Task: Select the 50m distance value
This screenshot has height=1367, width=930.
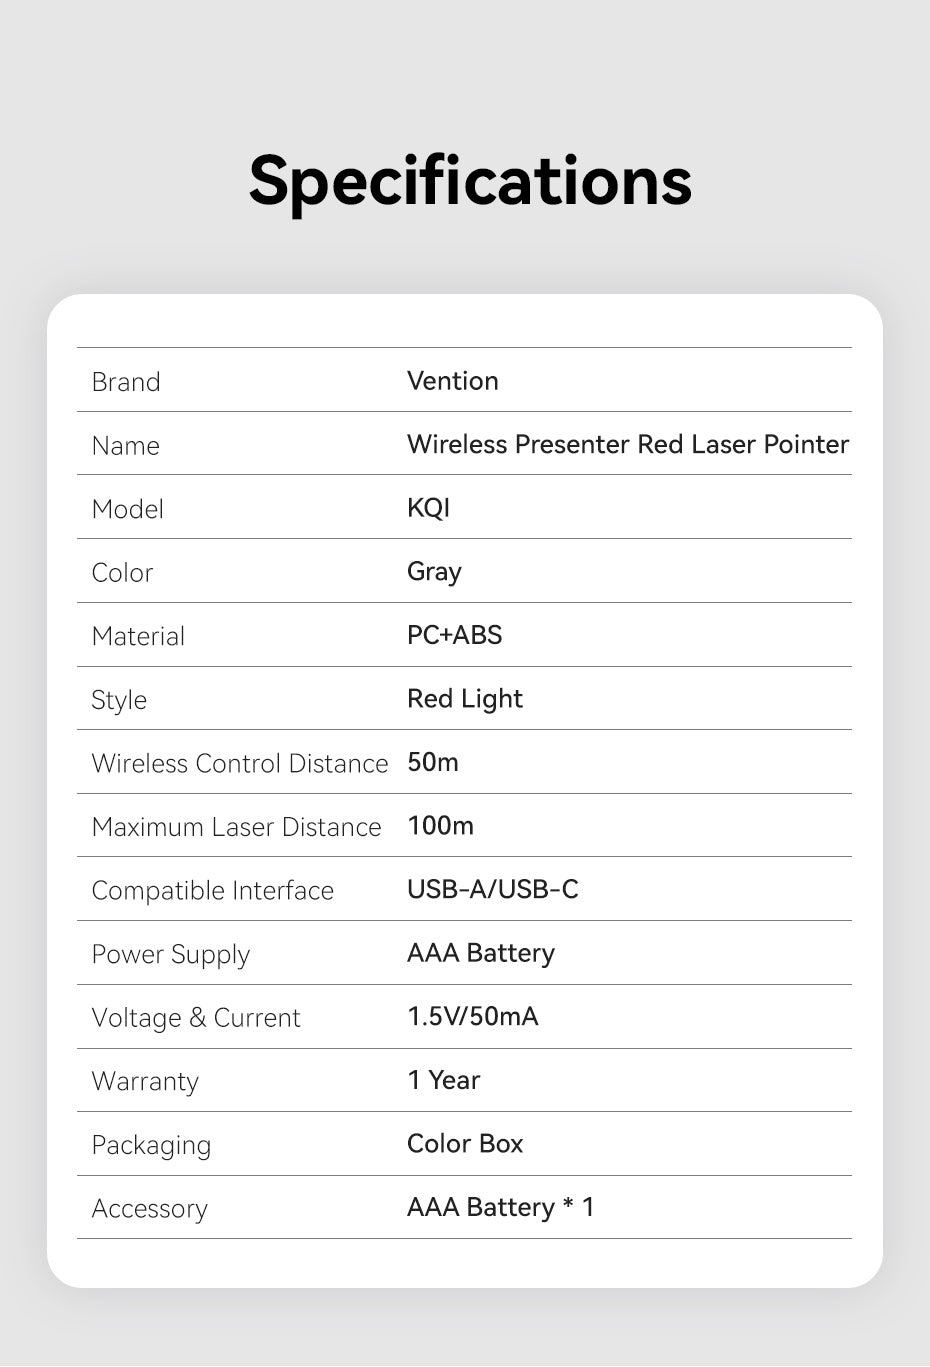Action: pos(433,762)
